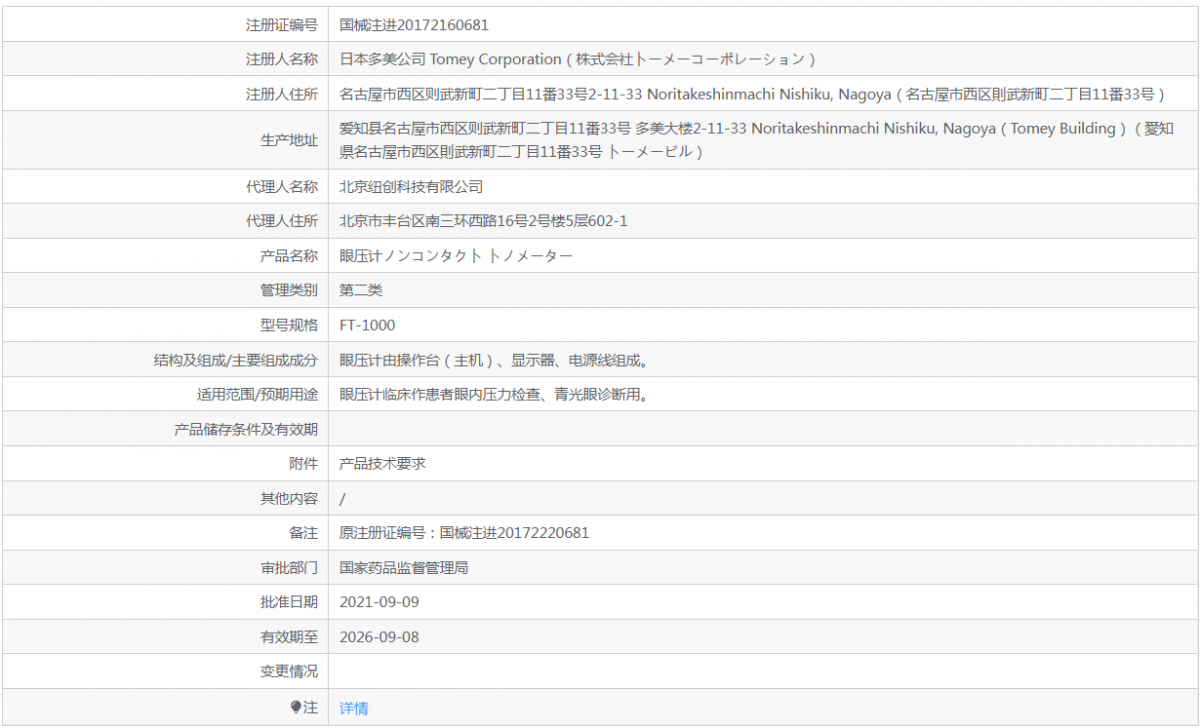
Task: Select agent address 北京市丰台区南三环西路16号2号楼5层602-1
Action: coord(484,221)
